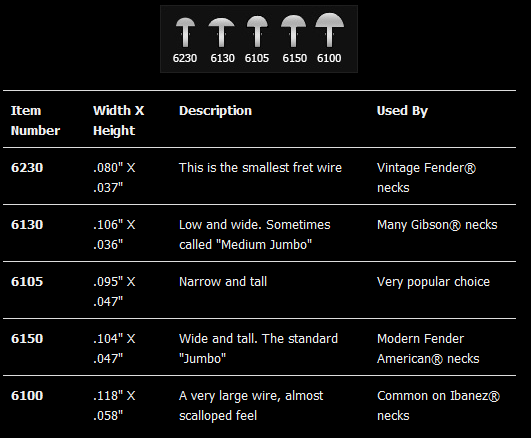This screenshot has height=438, width=531.
Task: Click the Vintage Fender necks cell
Action: [x=426, y=178]
